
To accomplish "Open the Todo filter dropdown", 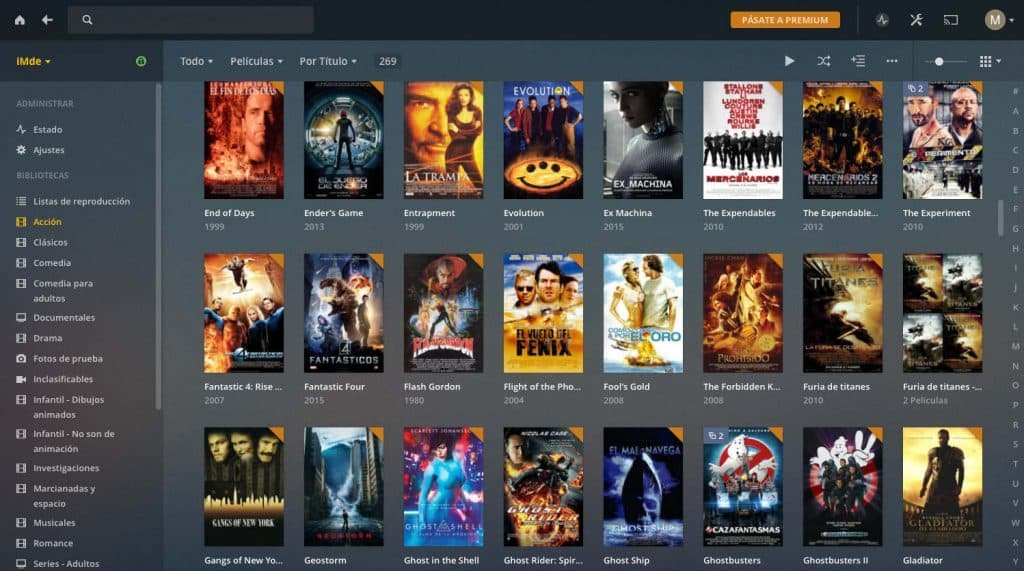I will (196, 61).
